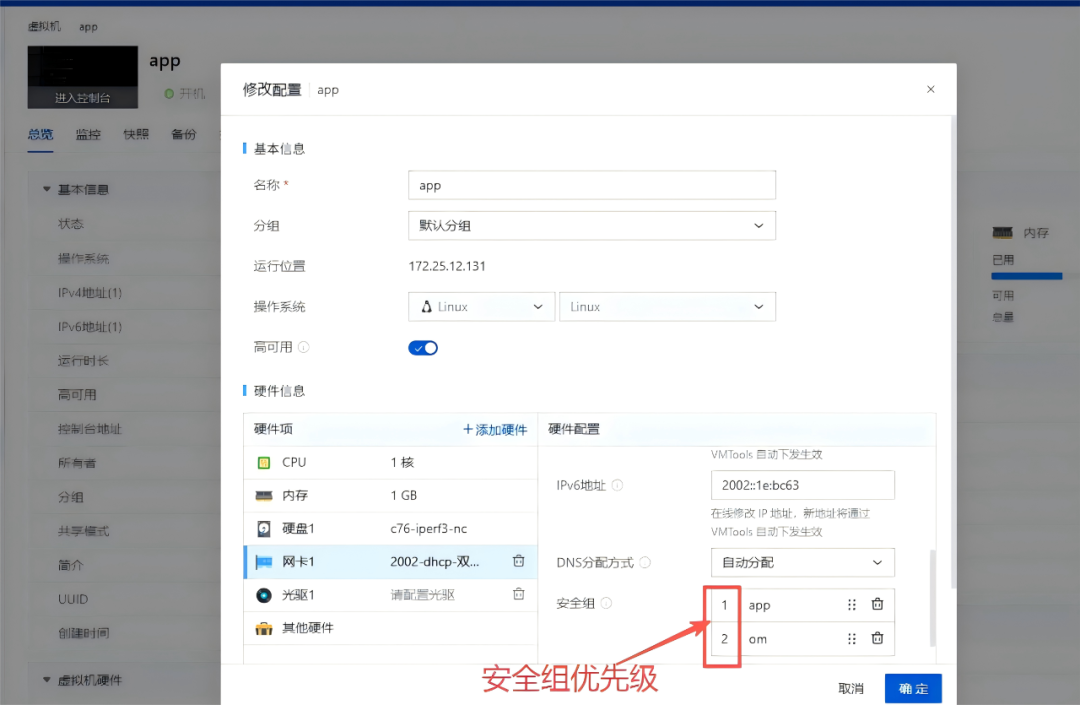Collapse the 虚拟机硬件 section in background page
The height and width of the screenshot is (705, 1080).
click(x=47, y=680)
